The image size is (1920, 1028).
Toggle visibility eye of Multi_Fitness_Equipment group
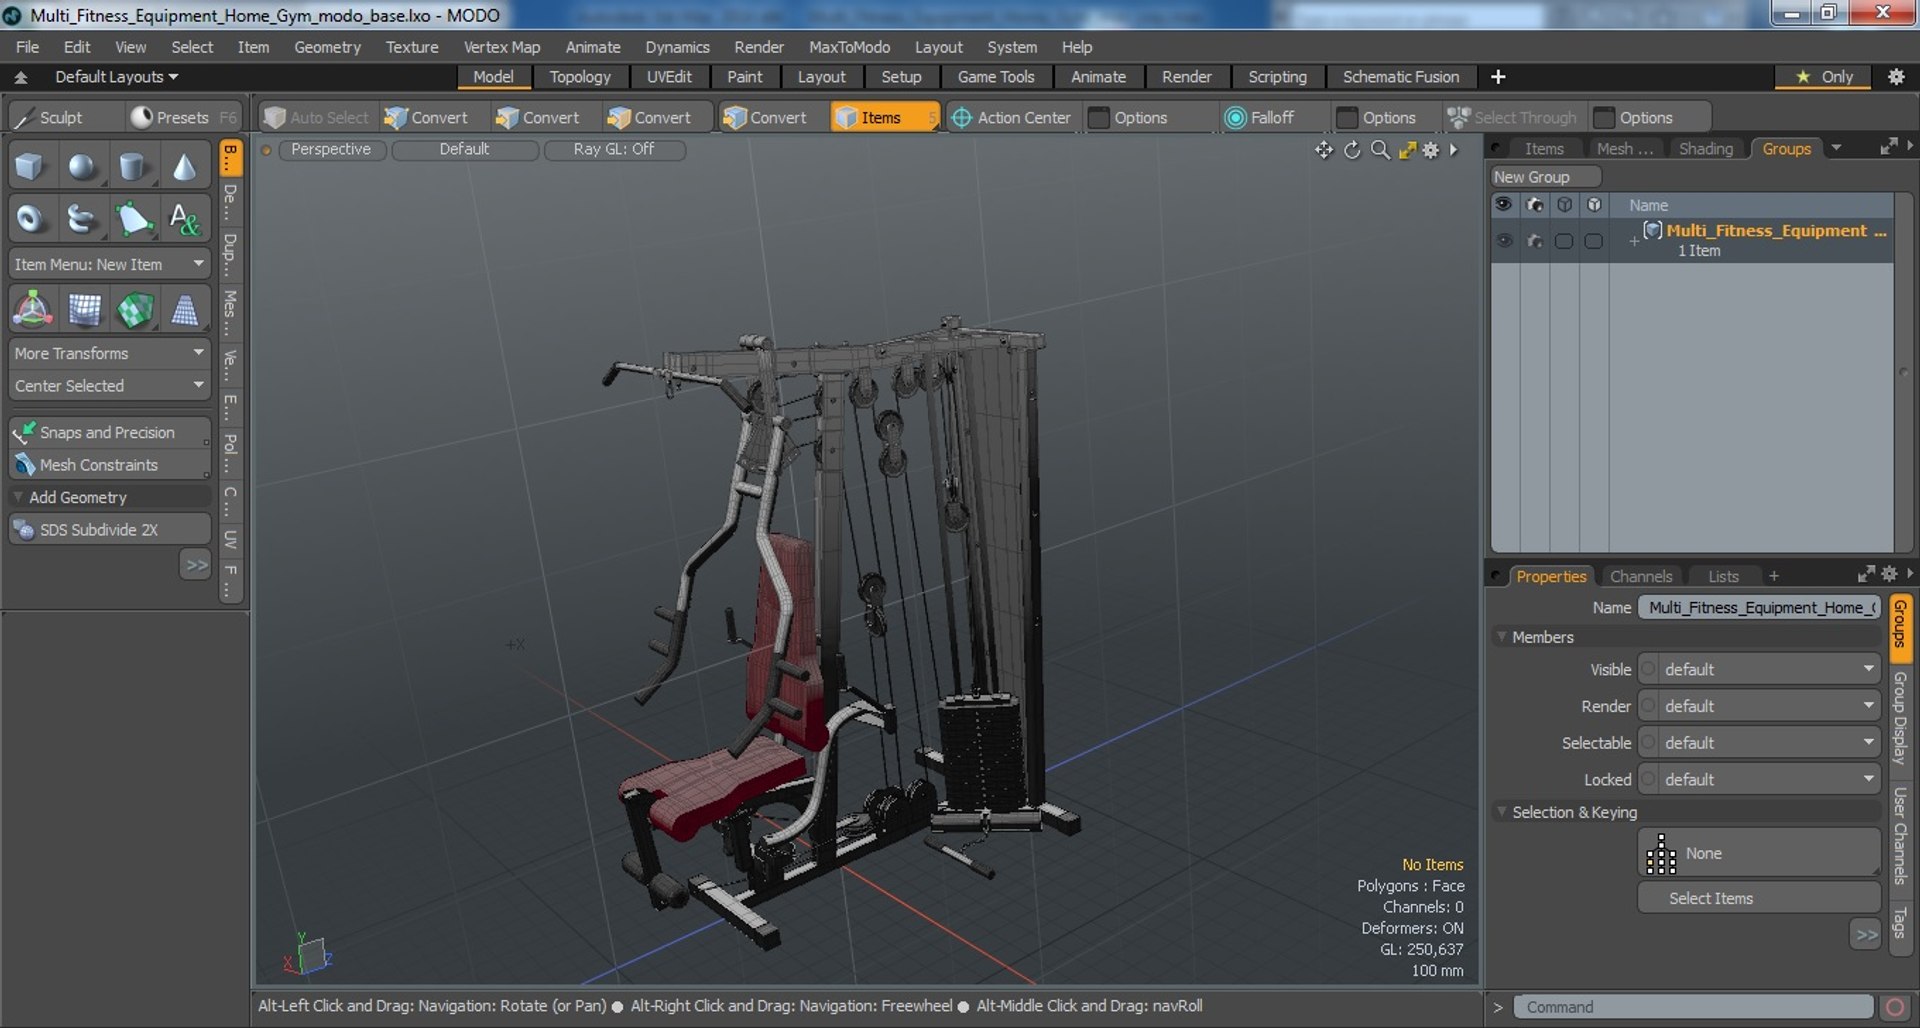coord(1504,240)
